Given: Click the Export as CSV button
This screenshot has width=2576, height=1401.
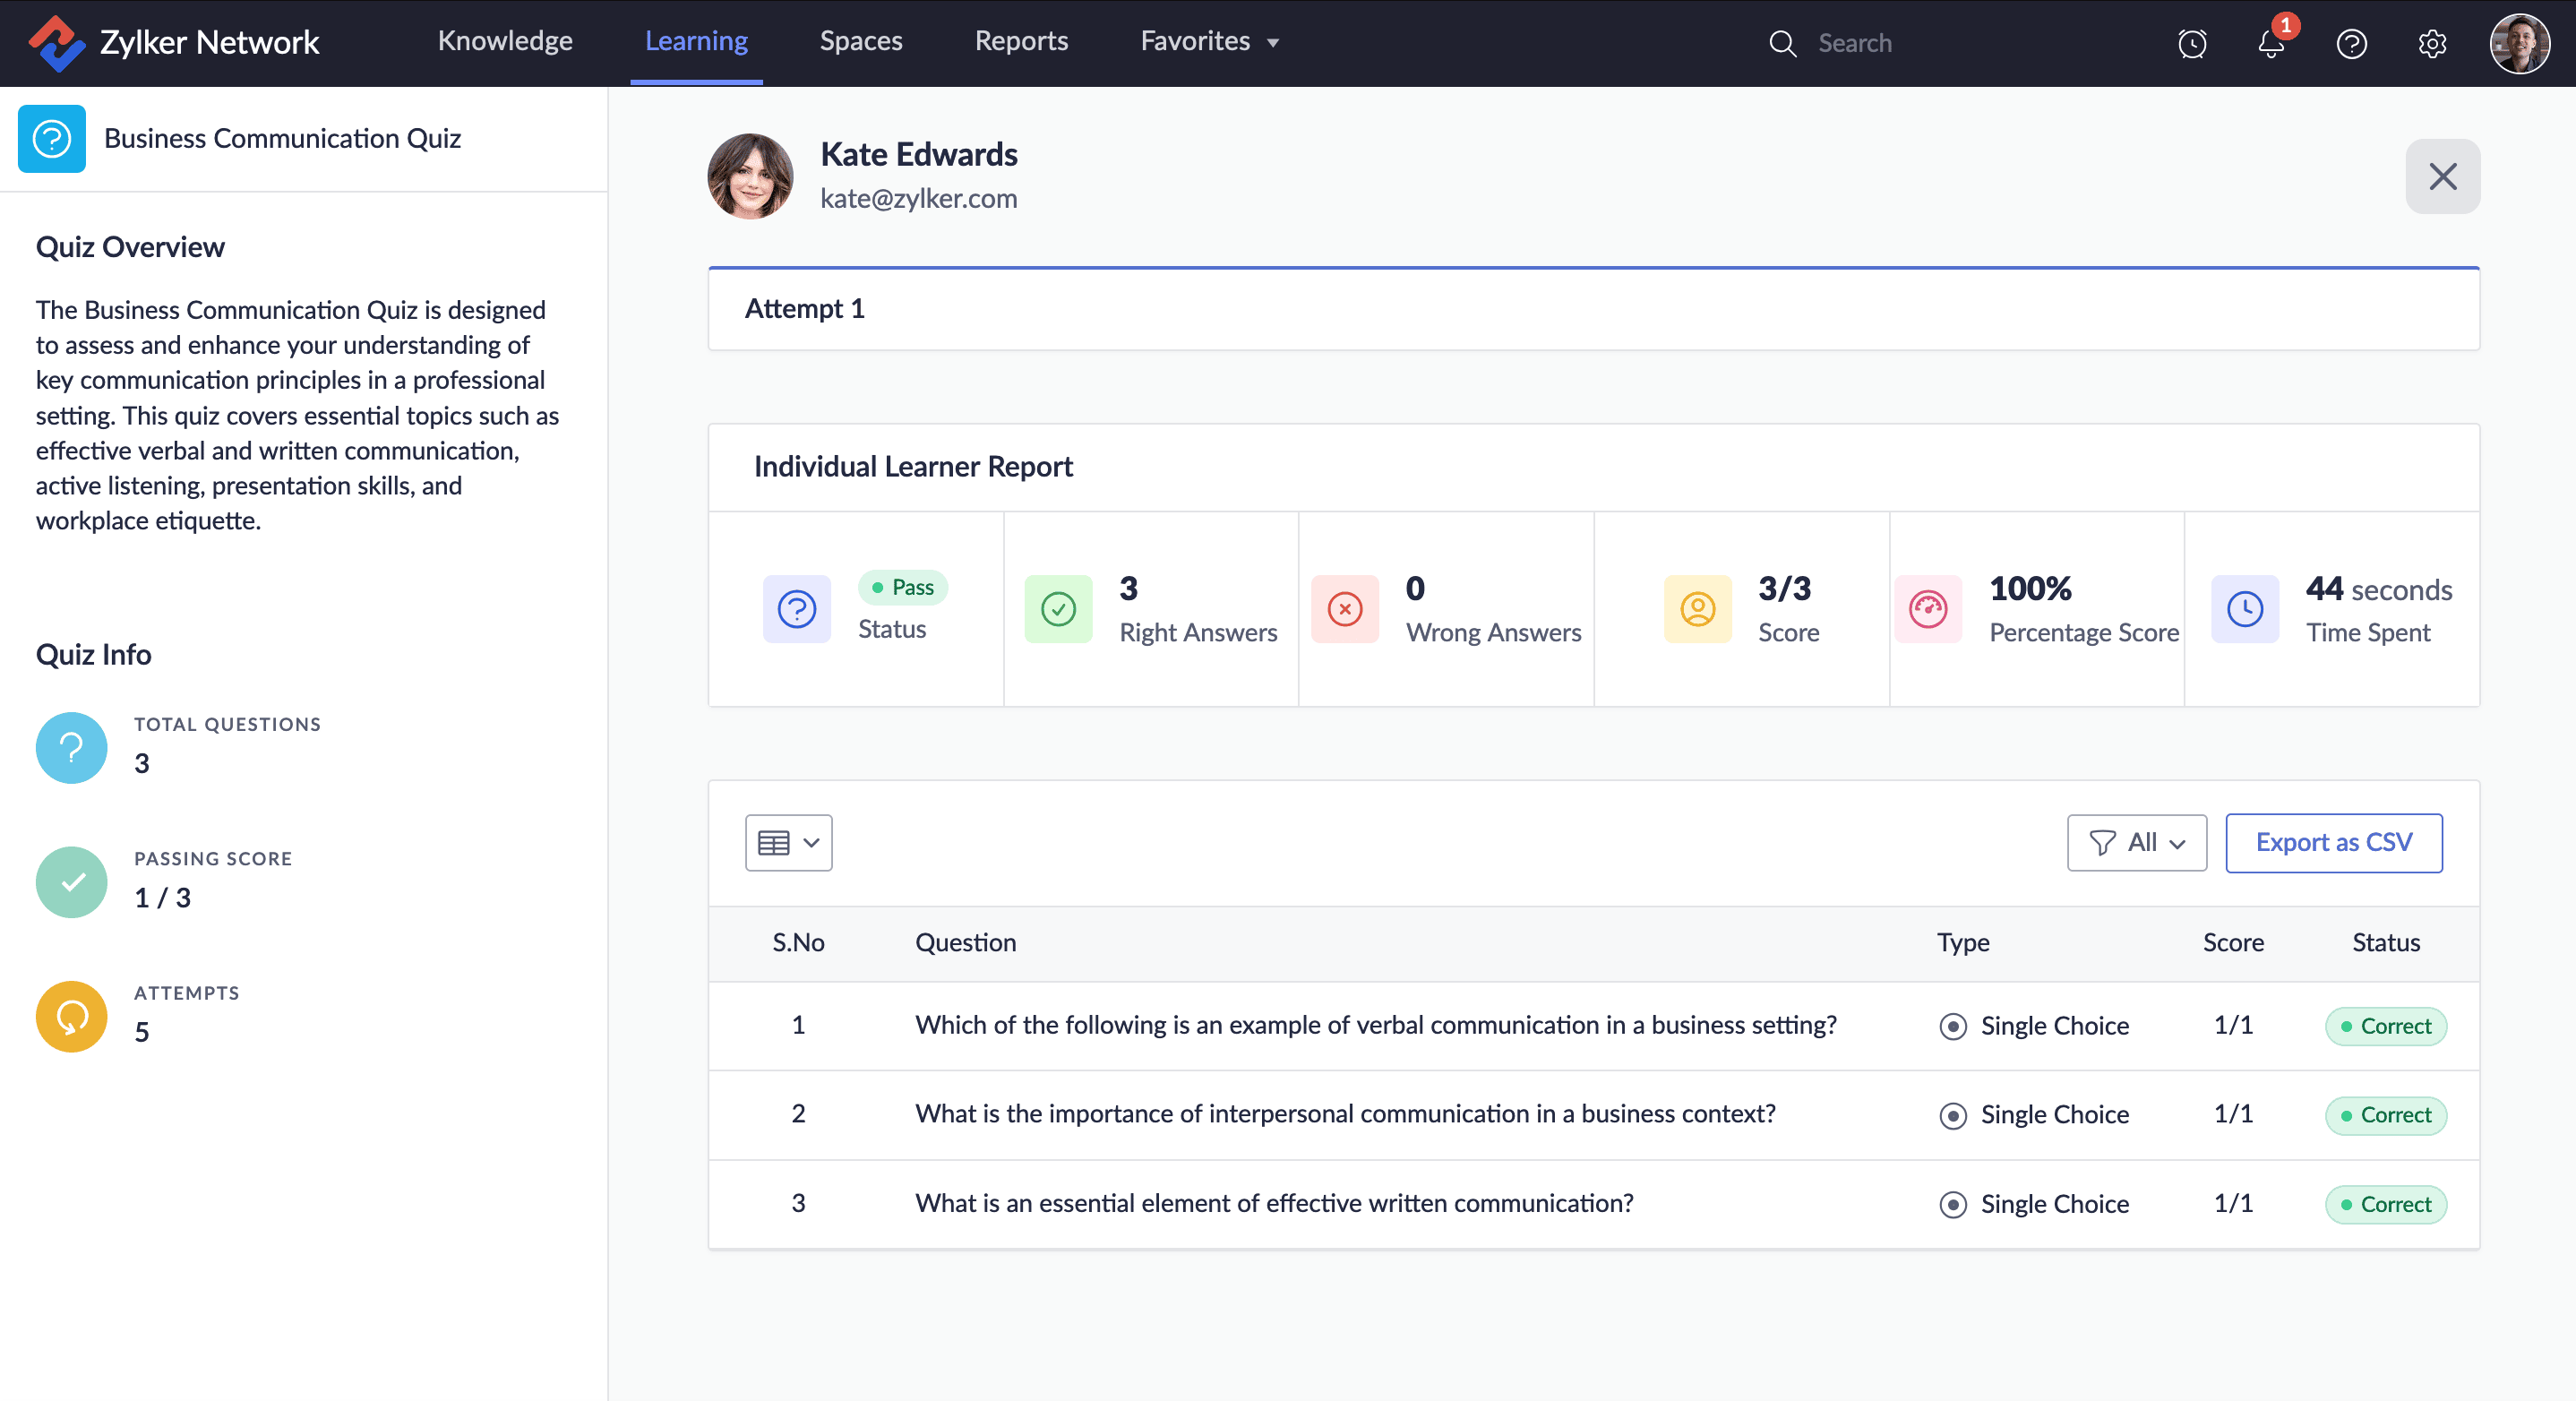Looking at the screenshot, I should (x=2333, y=842).
